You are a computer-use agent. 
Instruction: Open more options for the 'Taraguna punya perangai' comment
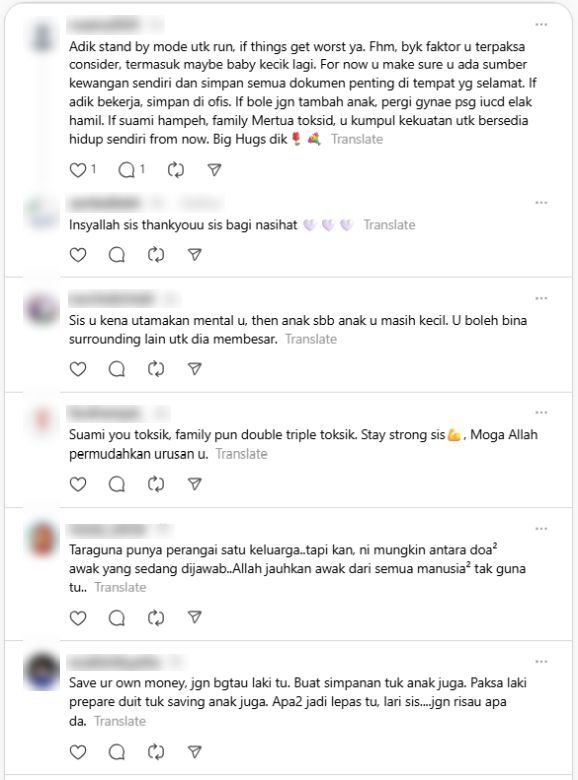541,529
